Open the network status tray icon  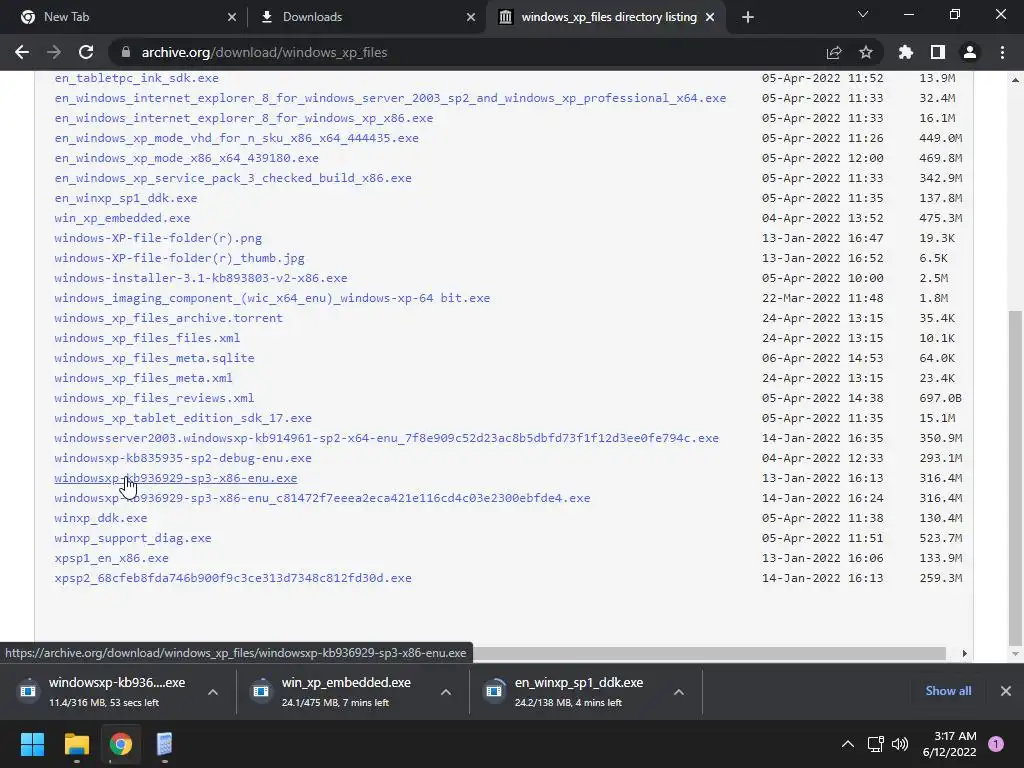pos(876,744)
